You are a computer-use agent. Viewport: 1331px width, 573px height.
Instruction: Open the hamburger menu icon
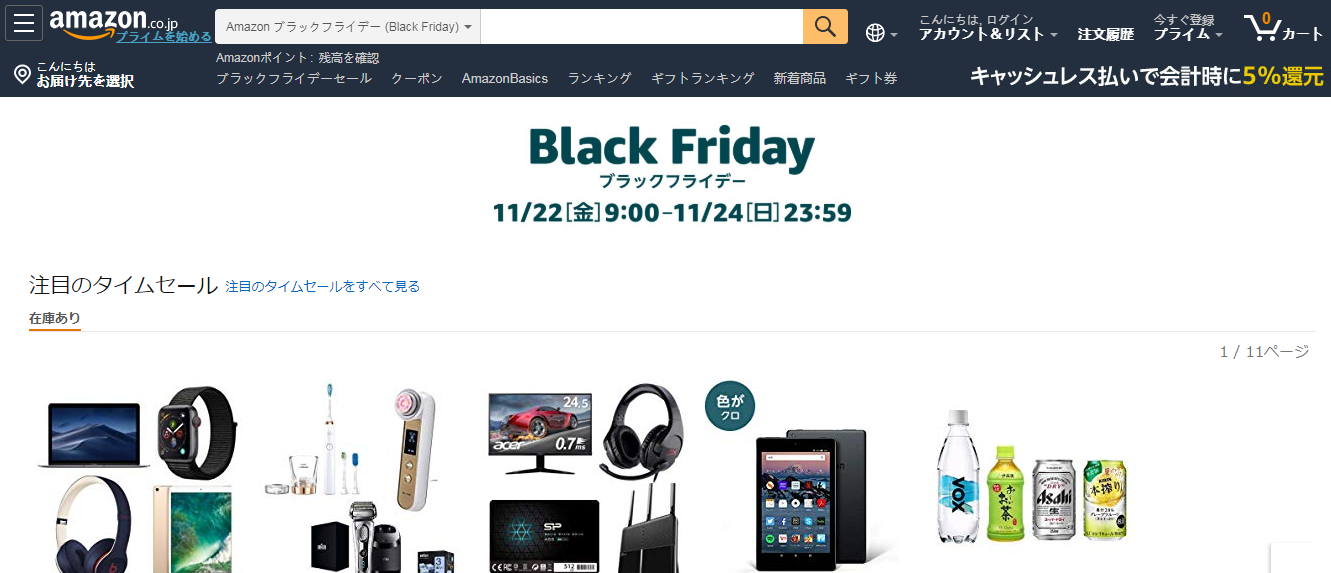(x=24, y=23)
